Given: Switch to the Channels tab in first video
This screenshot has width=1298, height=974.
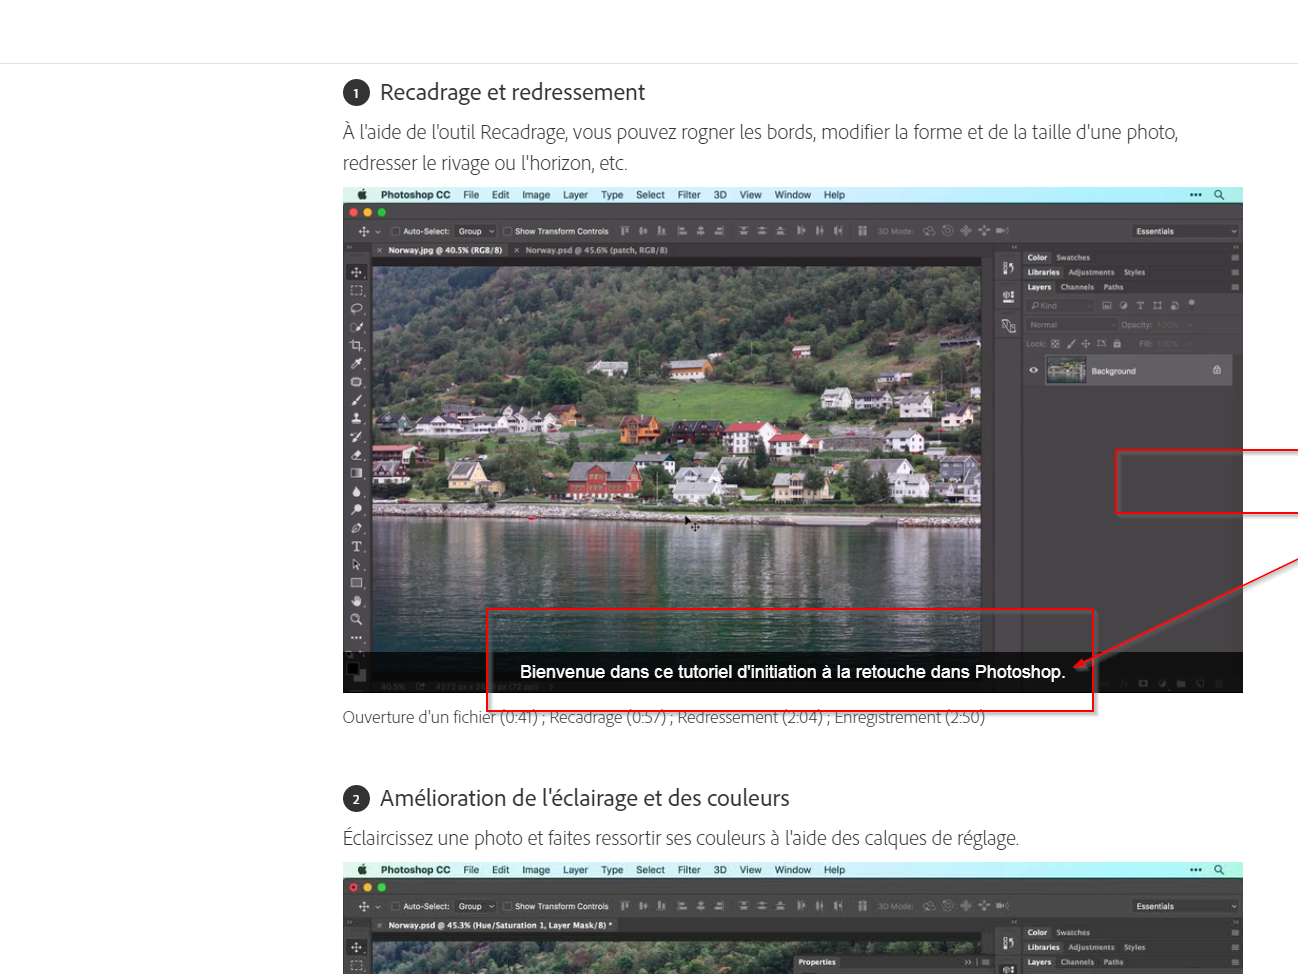Looking at the screenshot, I should 1077,287.
